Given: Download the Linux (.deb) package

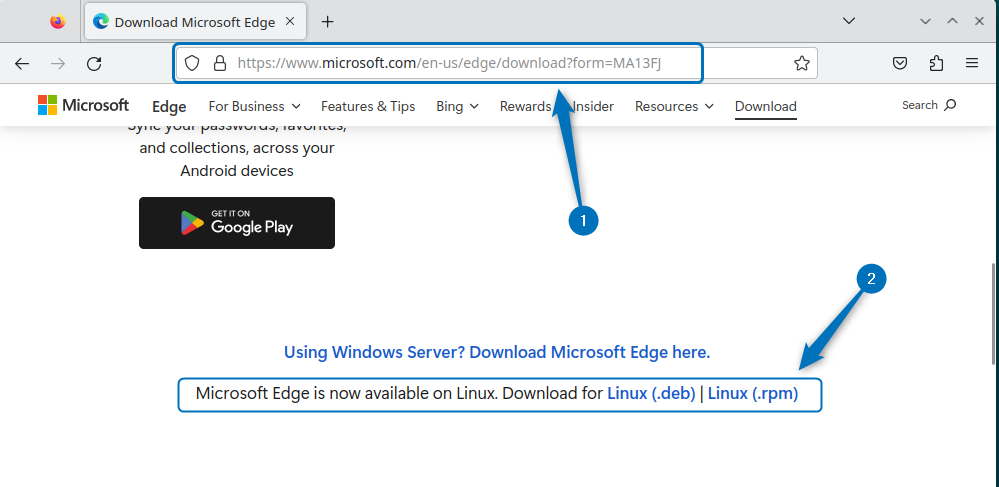Looking at the screenshot, I should click(651, 393).
